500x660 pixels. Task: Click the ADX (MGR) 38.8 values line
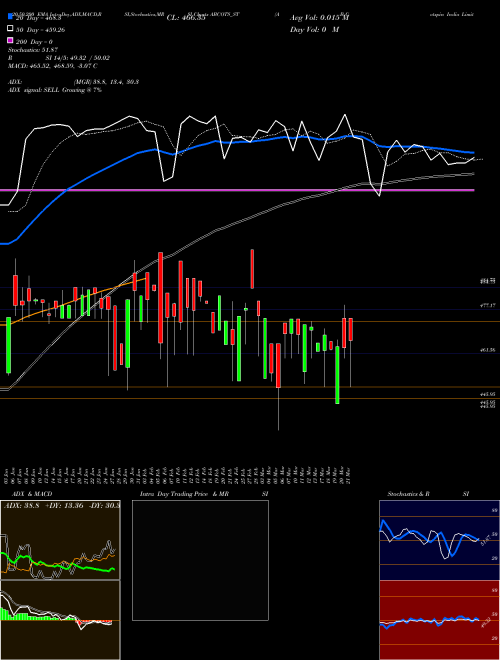tap(73, 82)
